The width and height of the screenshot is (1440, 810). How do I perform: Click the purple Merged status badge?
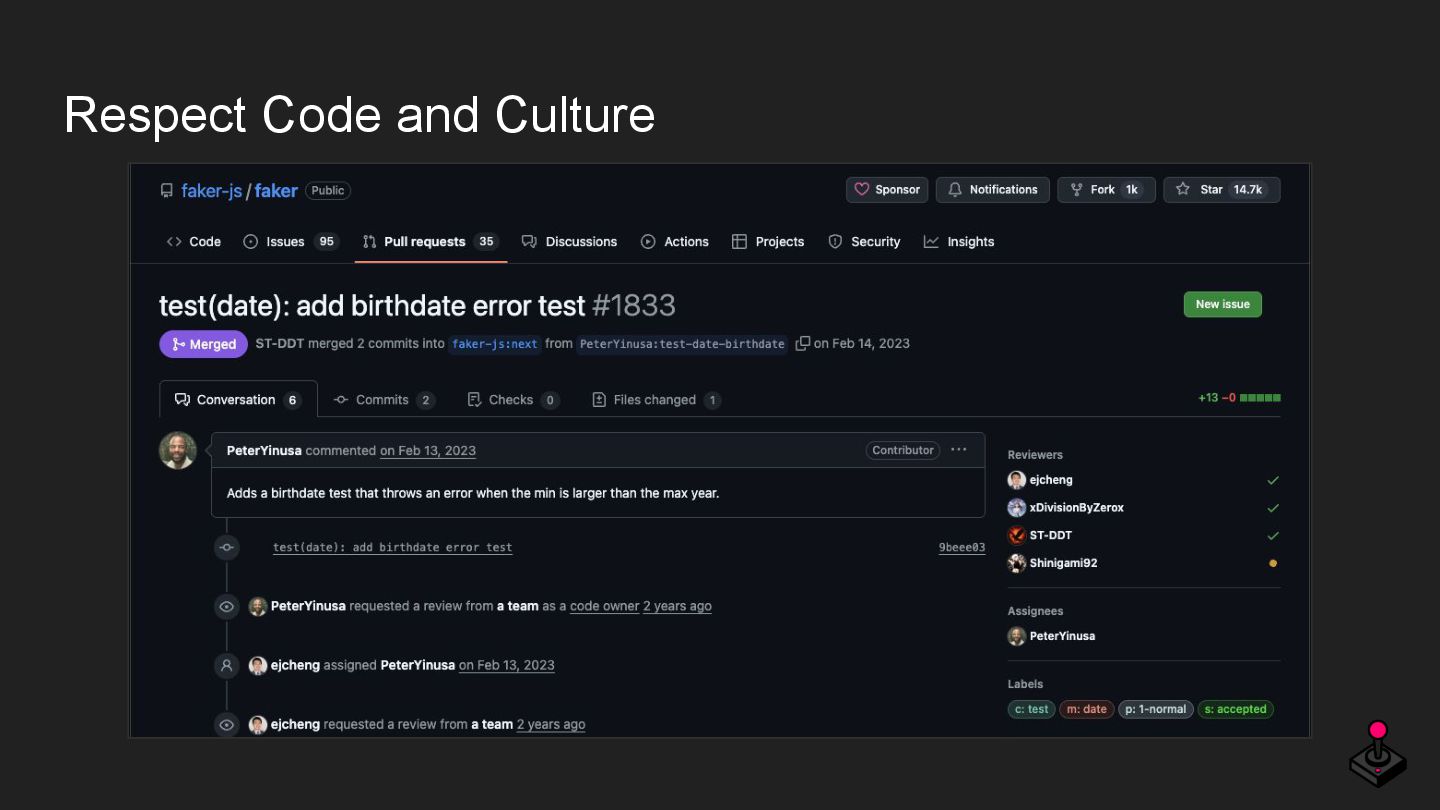point(204,344)
